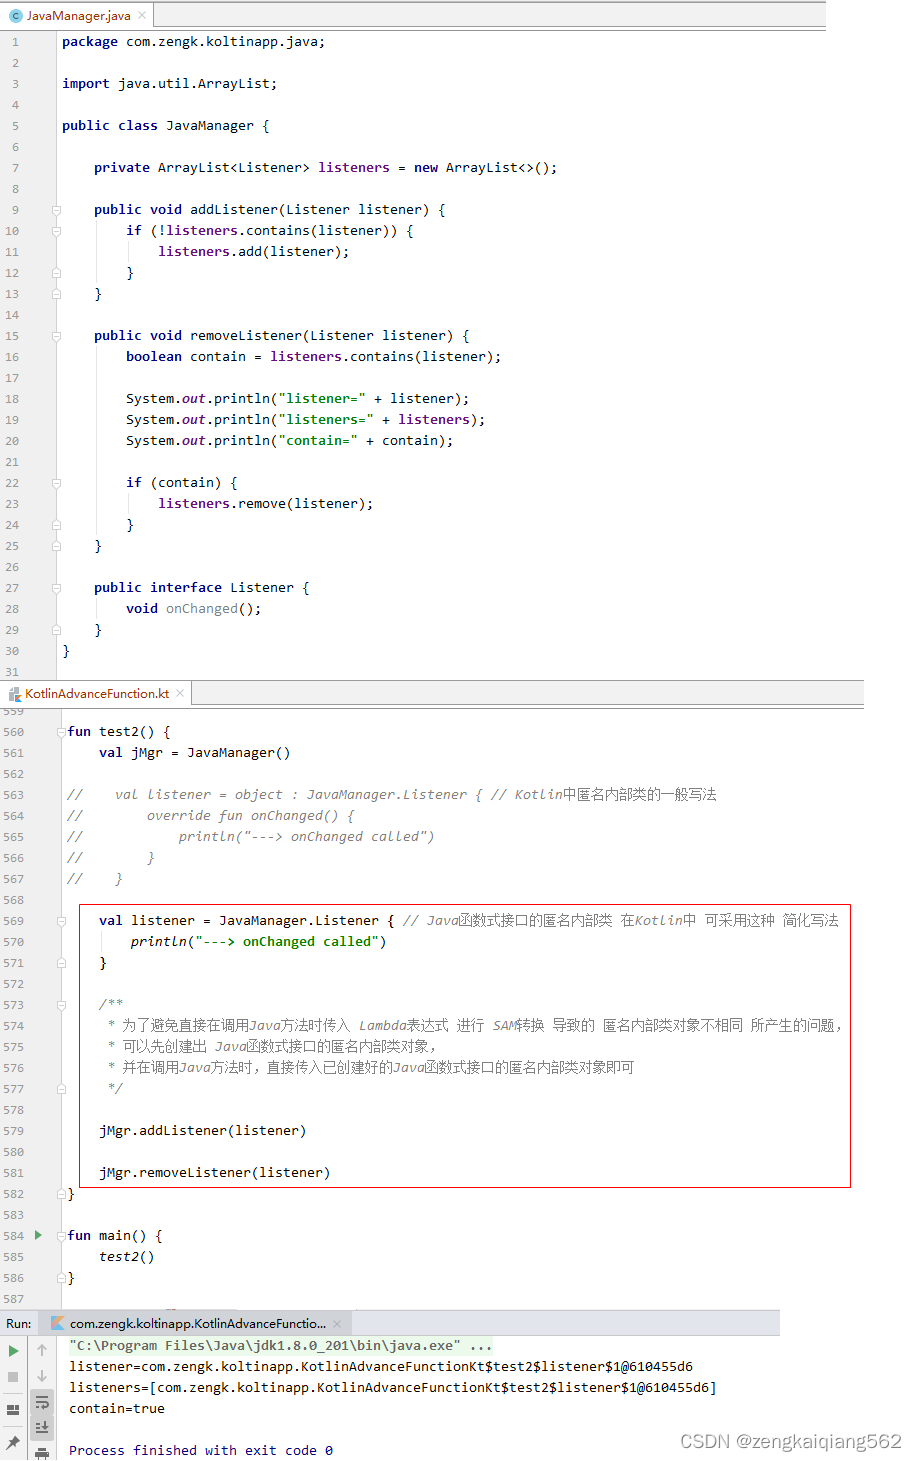Screen dimensions: 916x1461
Task: Click line number 581 in Kotlin gutter
Action: [x=13, y=1173]
